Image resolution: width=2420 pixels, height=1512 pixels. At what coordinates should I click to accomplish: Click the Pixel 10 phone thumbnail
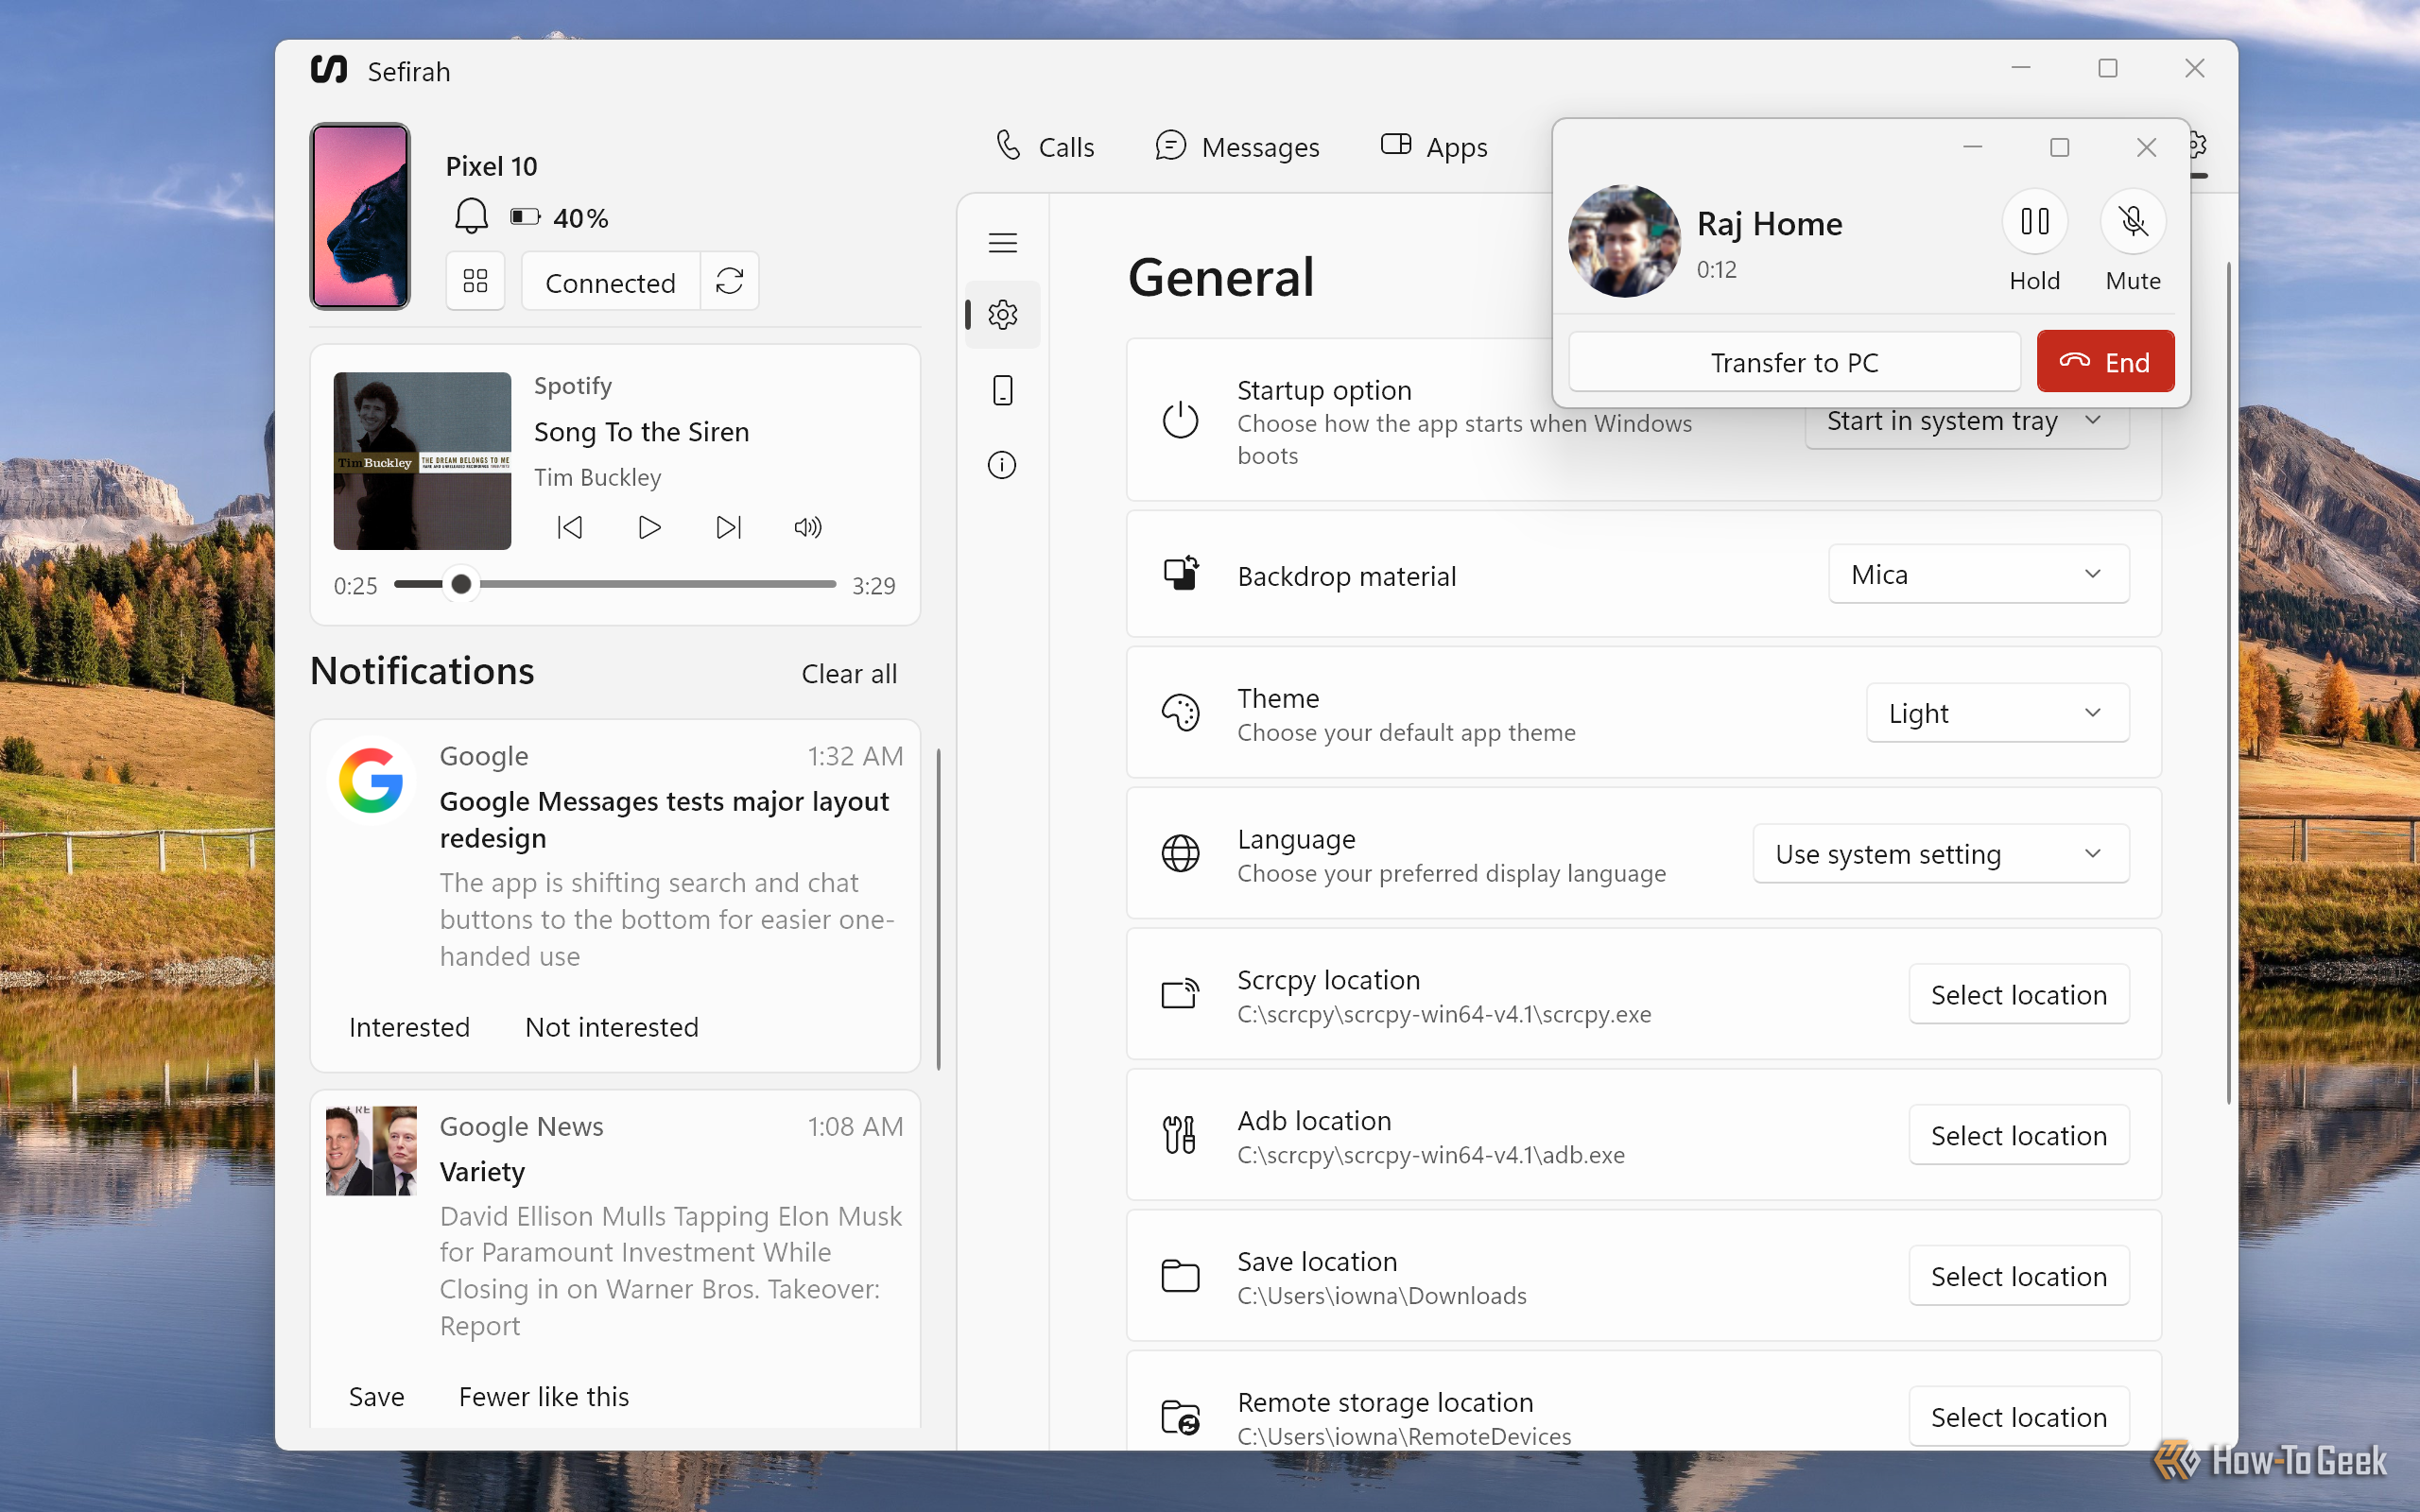point(360,216)
